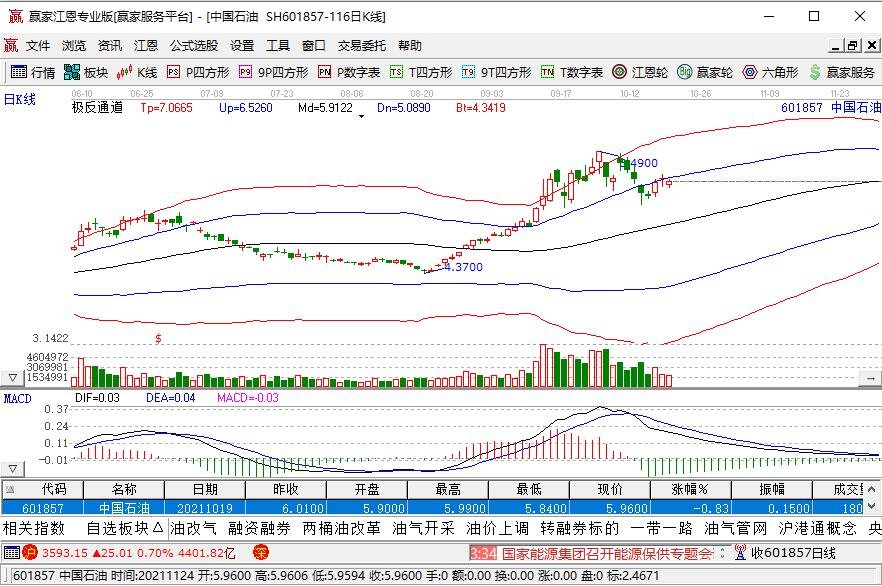This screenshot has width=882, height=586.
Task: Click the 20211019 date cell
Action: (x=205, y=508)
